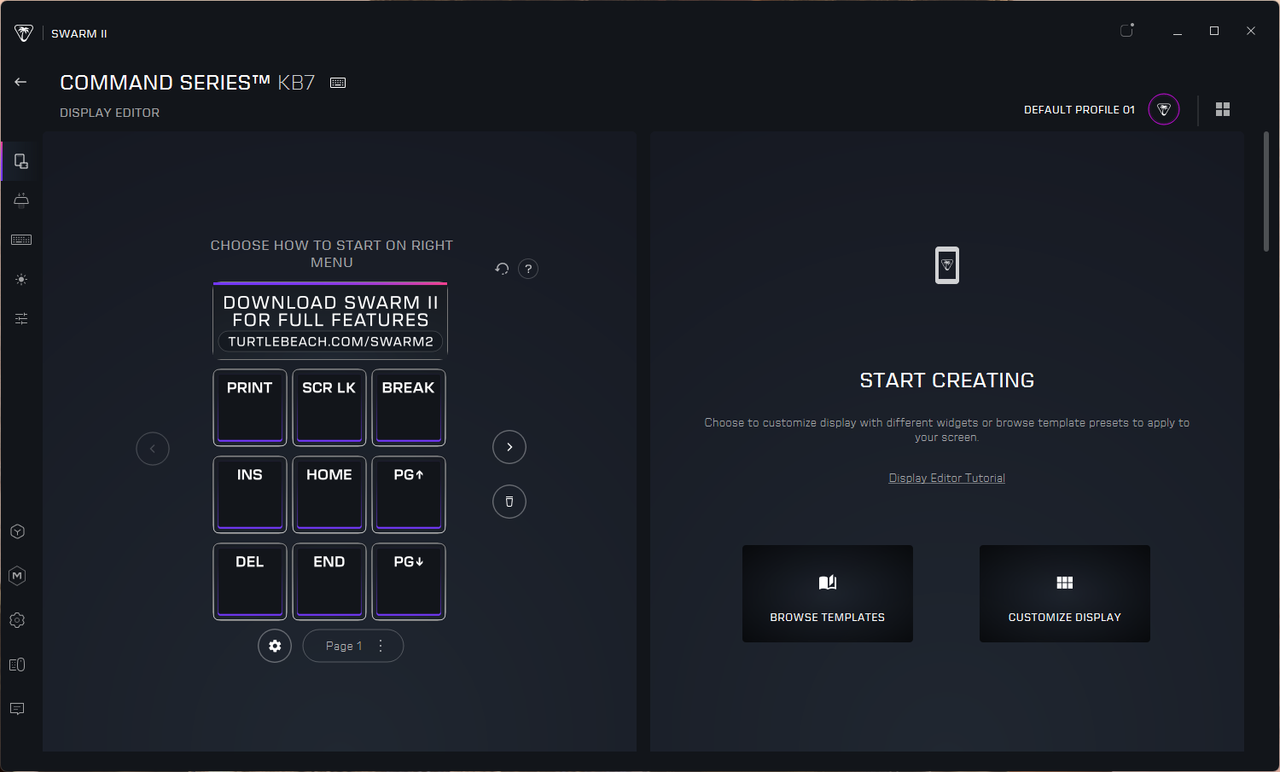1280x772 pixels.
Task: Reset the display with the reset icon
Action: click(502, 269)
